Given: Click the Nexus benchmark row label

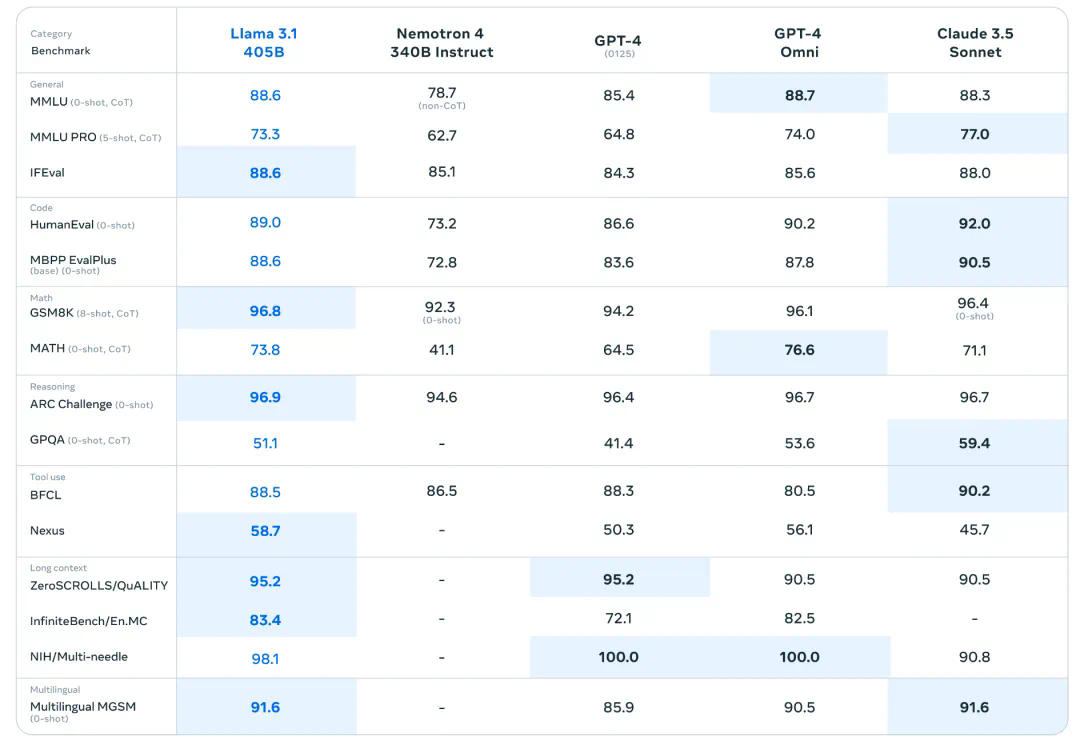Looking at the screenshot, I should [x=48, y=531].
